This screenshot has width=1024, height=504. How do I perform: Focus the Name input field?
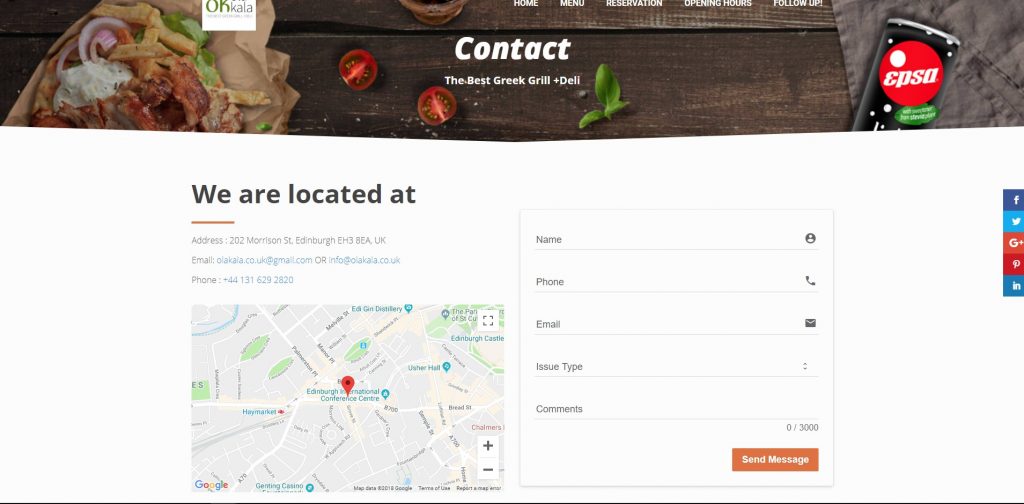pyautogui.click(x=676, y=239)
